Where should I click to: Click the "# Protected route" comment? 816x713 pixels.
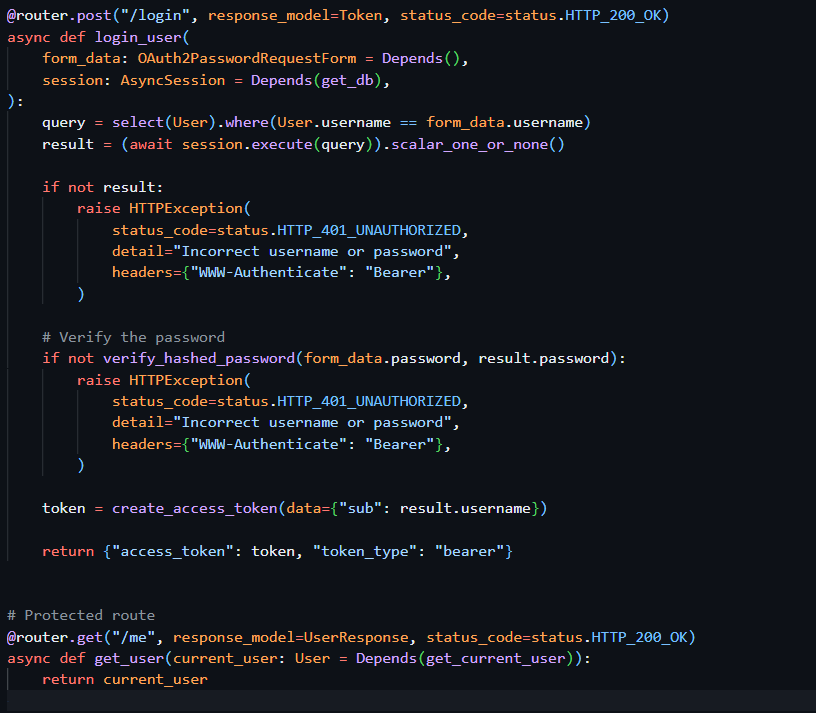click(x=81, y=616)
